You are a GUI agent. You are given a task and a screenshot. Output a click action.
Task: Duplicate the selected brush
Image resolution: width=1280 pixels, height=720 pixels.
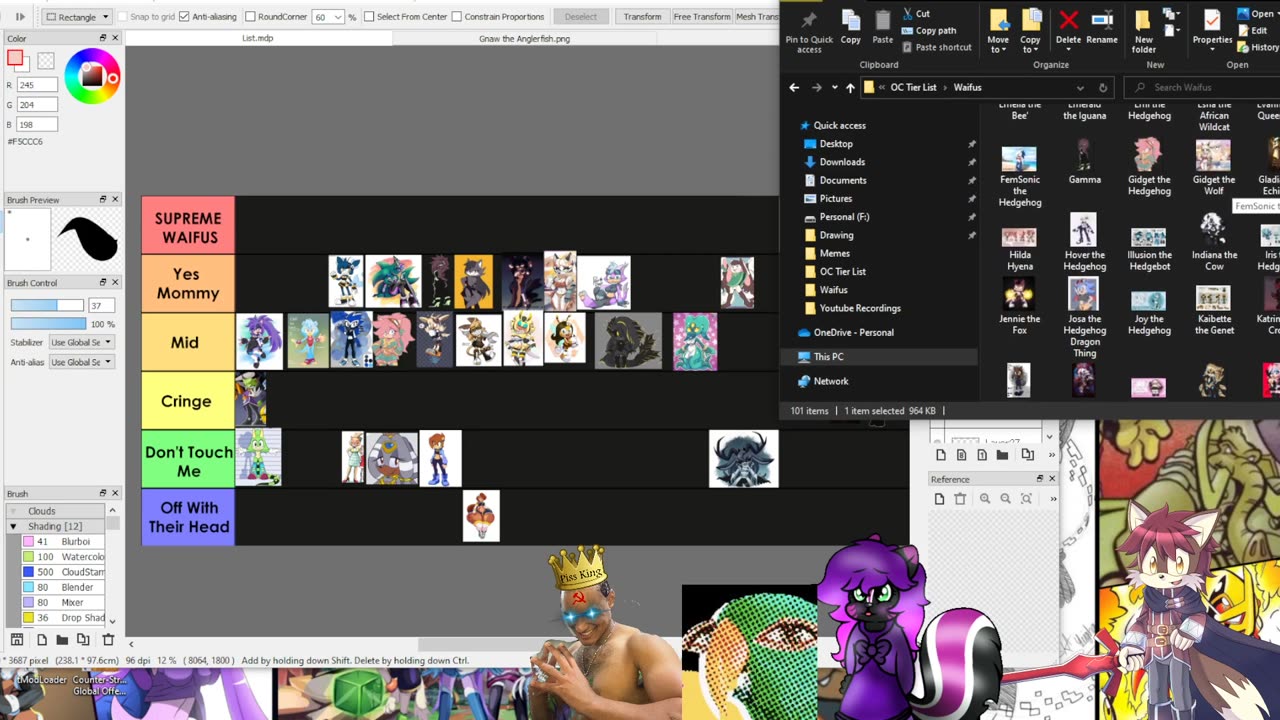(83, 640)
